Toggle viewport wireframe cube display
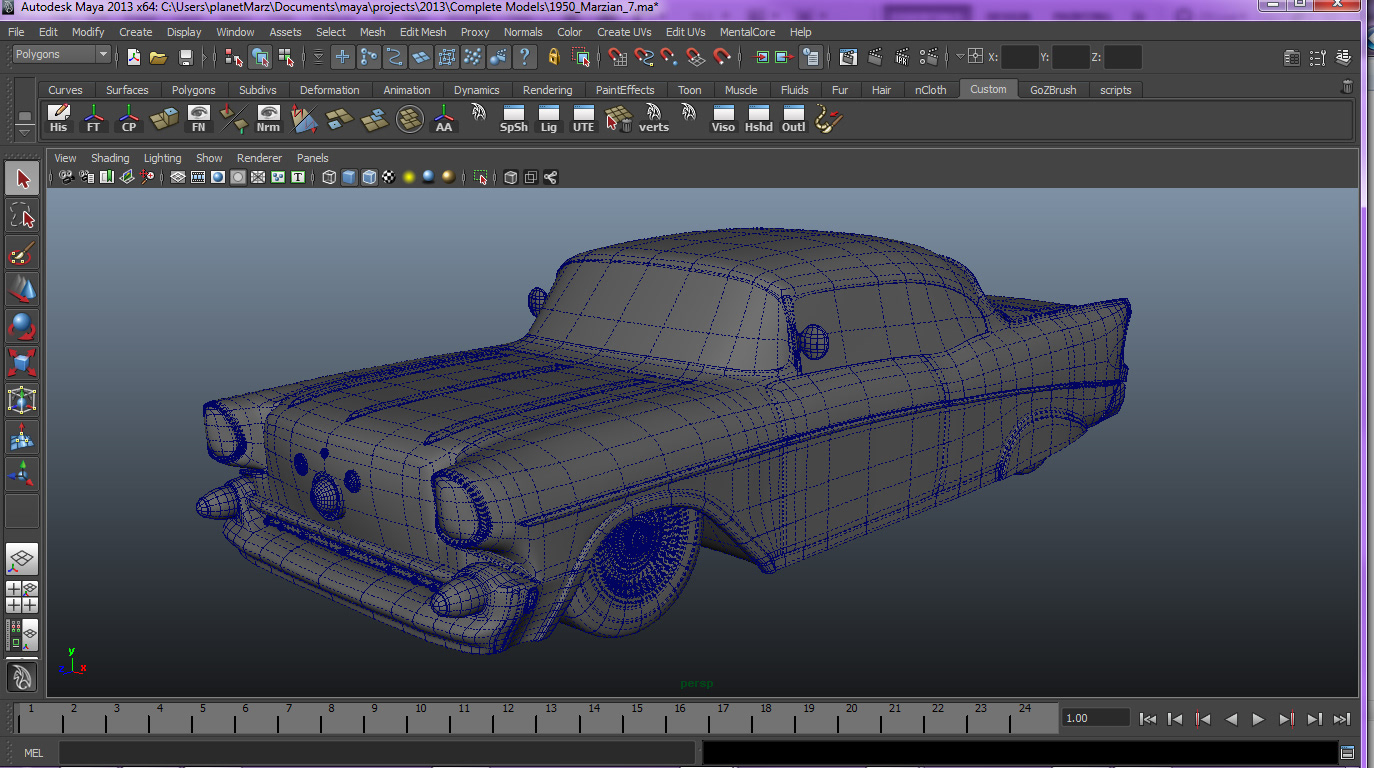1374x768 pixels. [329, 177]
